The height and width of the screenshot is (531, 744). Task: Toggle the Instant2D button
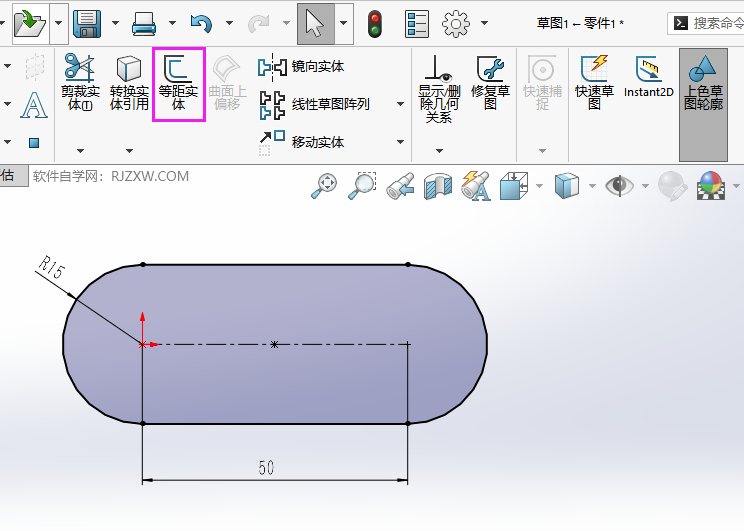point(649,77)
